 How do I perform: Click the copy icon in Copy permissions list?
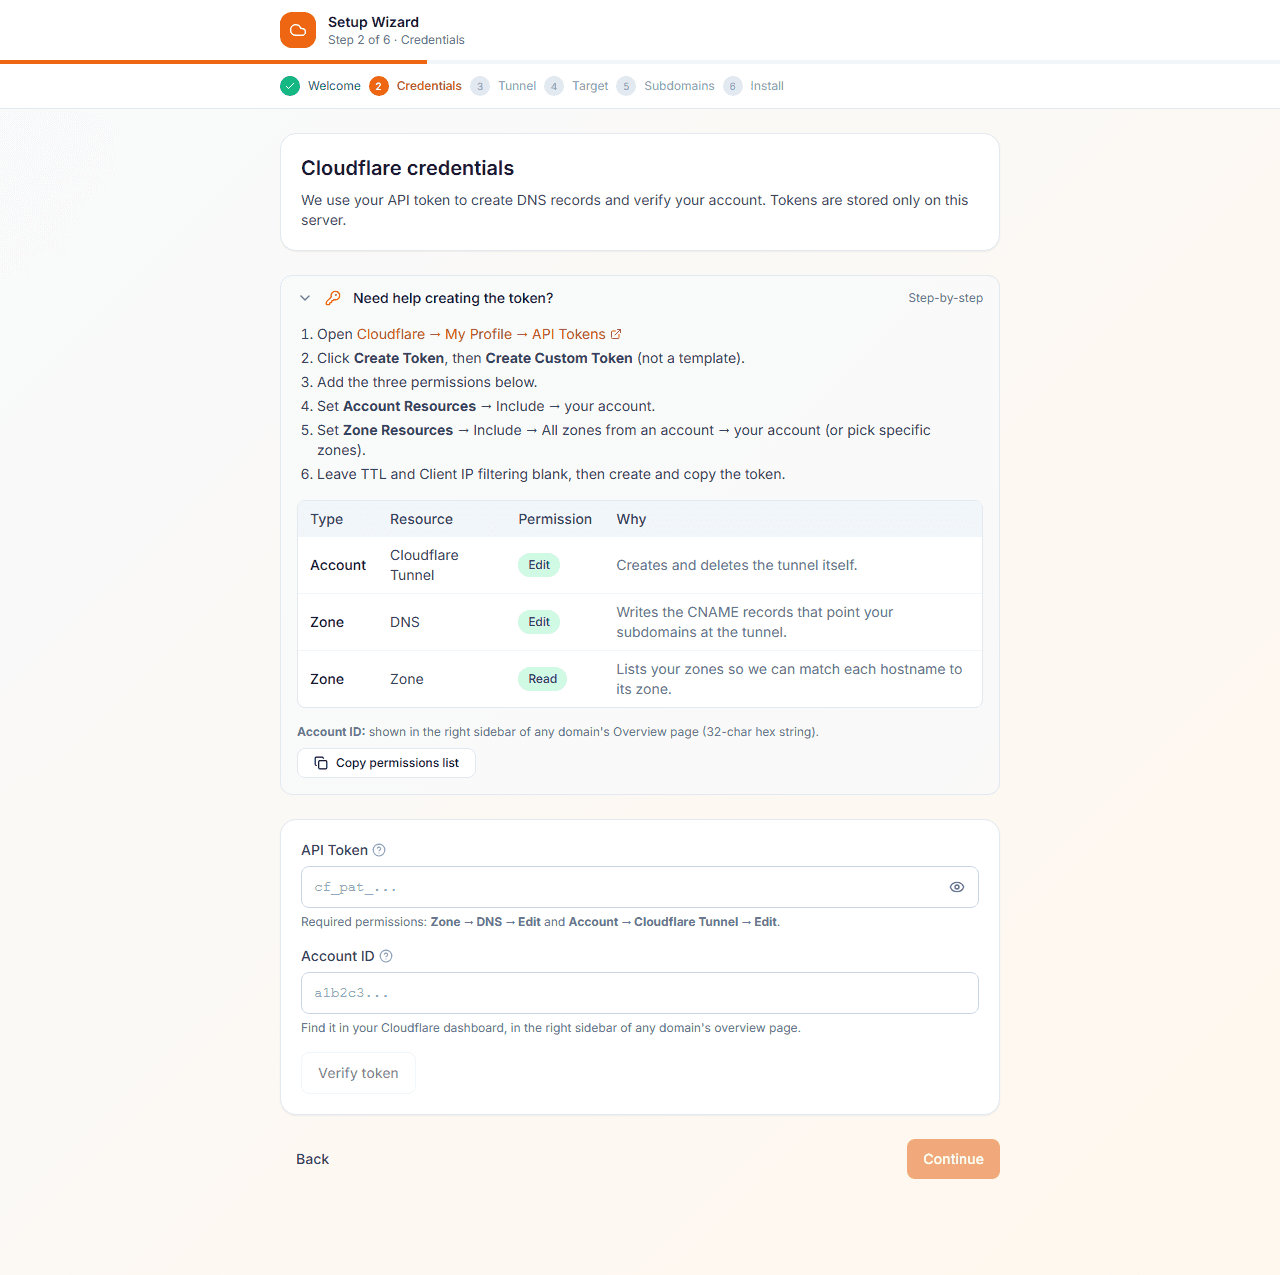pos(321,763)
